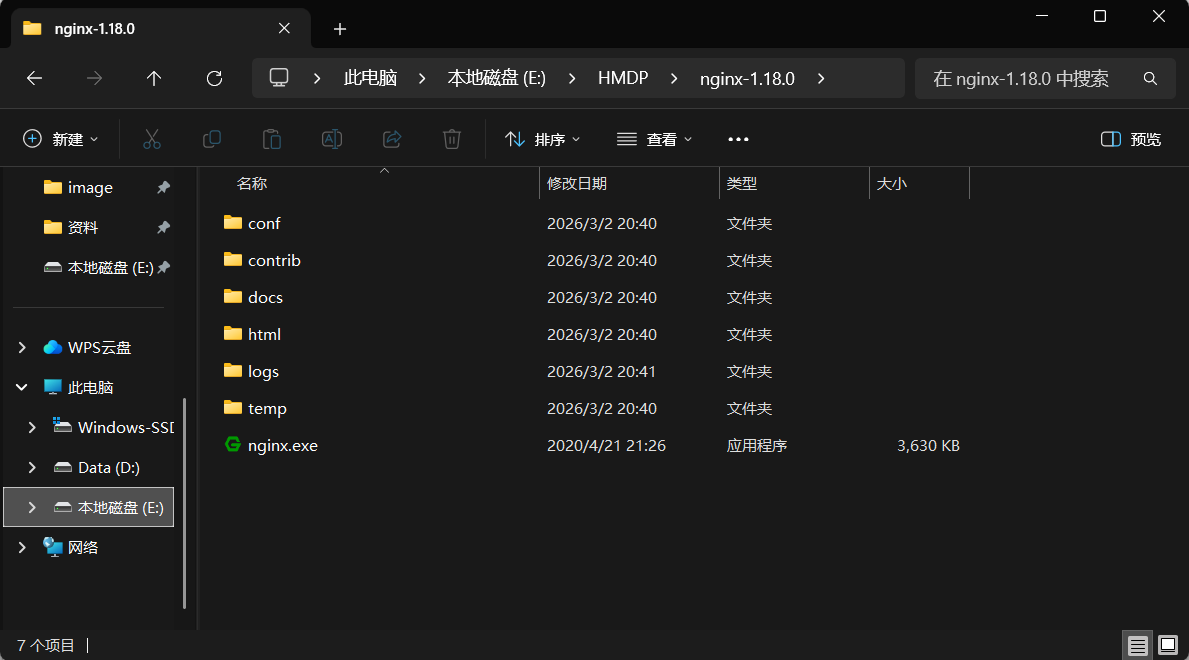Add a new tab with plus button
1189x660 pixels.
pyautogui.click(x=340, y=29)
